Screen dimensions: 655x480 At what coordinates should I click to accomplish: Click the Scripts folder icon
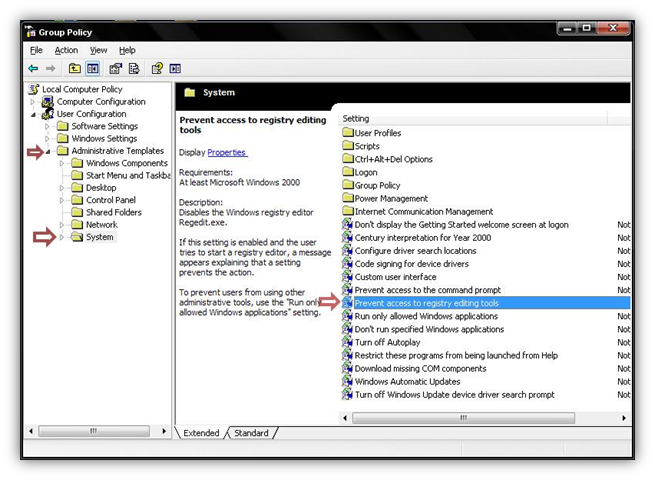pos(348,146)
